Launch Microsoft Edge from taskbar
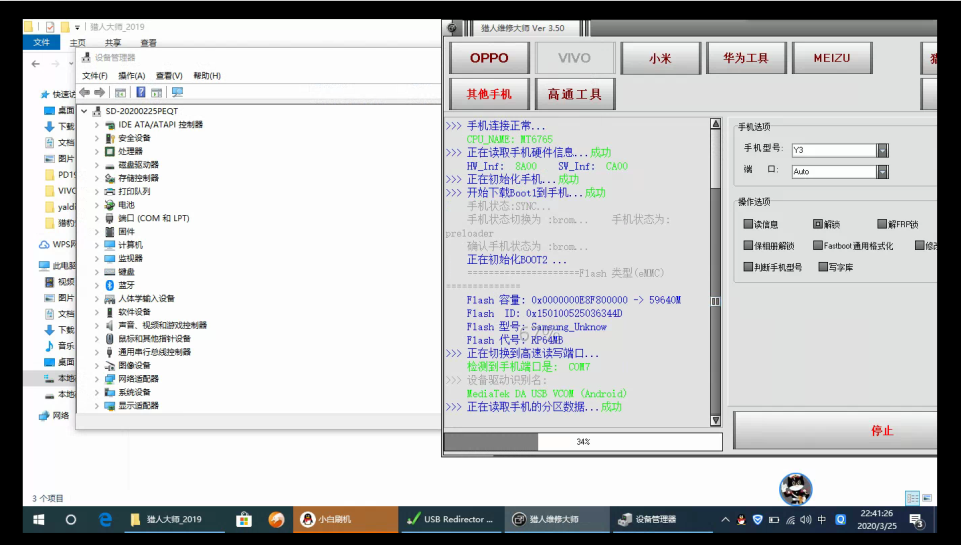961x545 pixels. [x=105, y=520]
